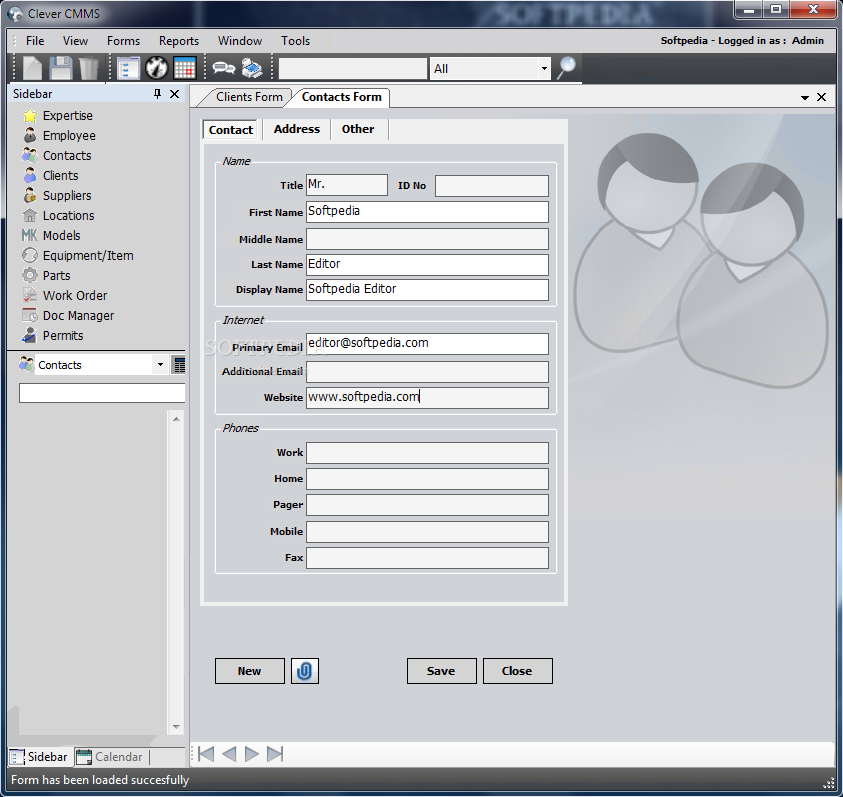Open the View menu

(x=75, y=41)
